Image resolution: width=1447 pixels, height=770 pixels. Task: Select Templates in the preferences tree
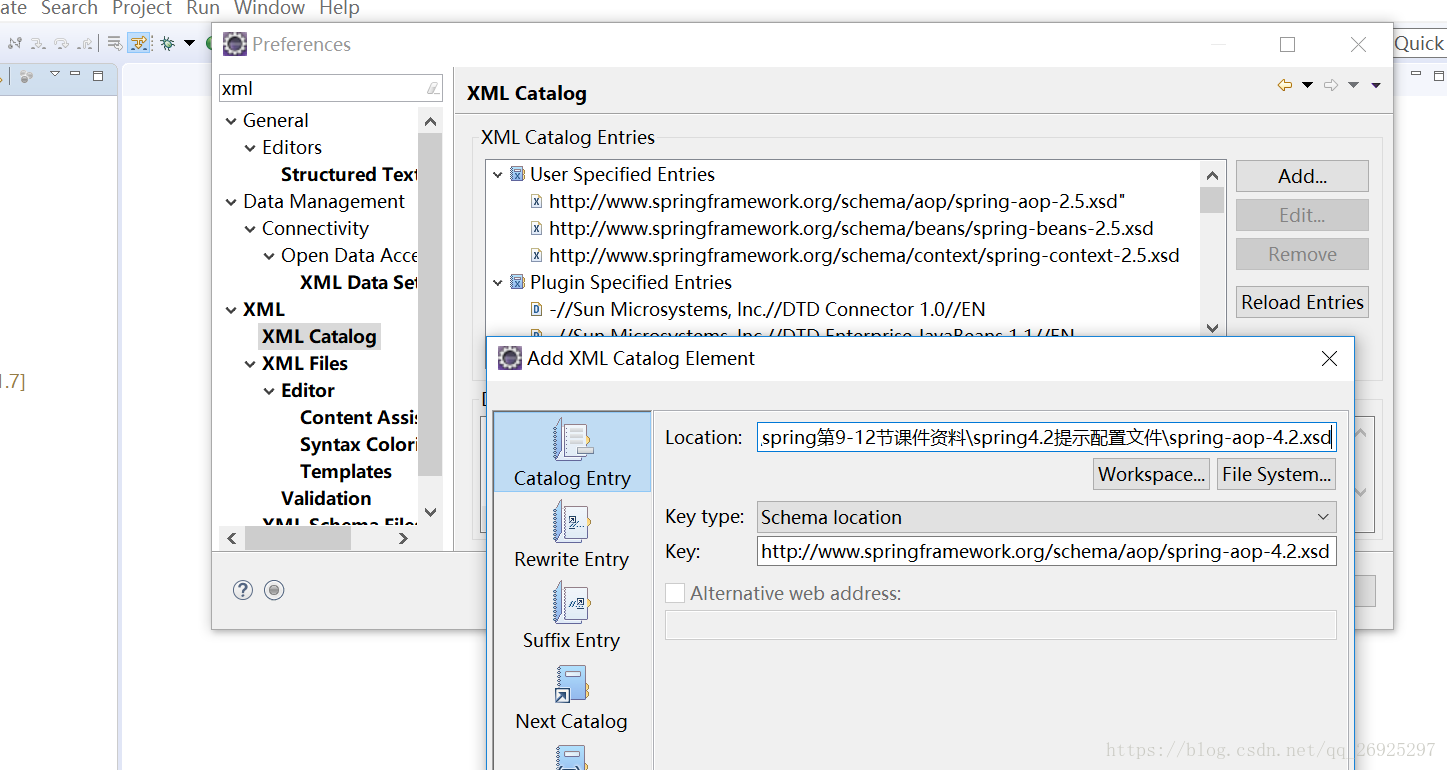click(x=346, y=471)
